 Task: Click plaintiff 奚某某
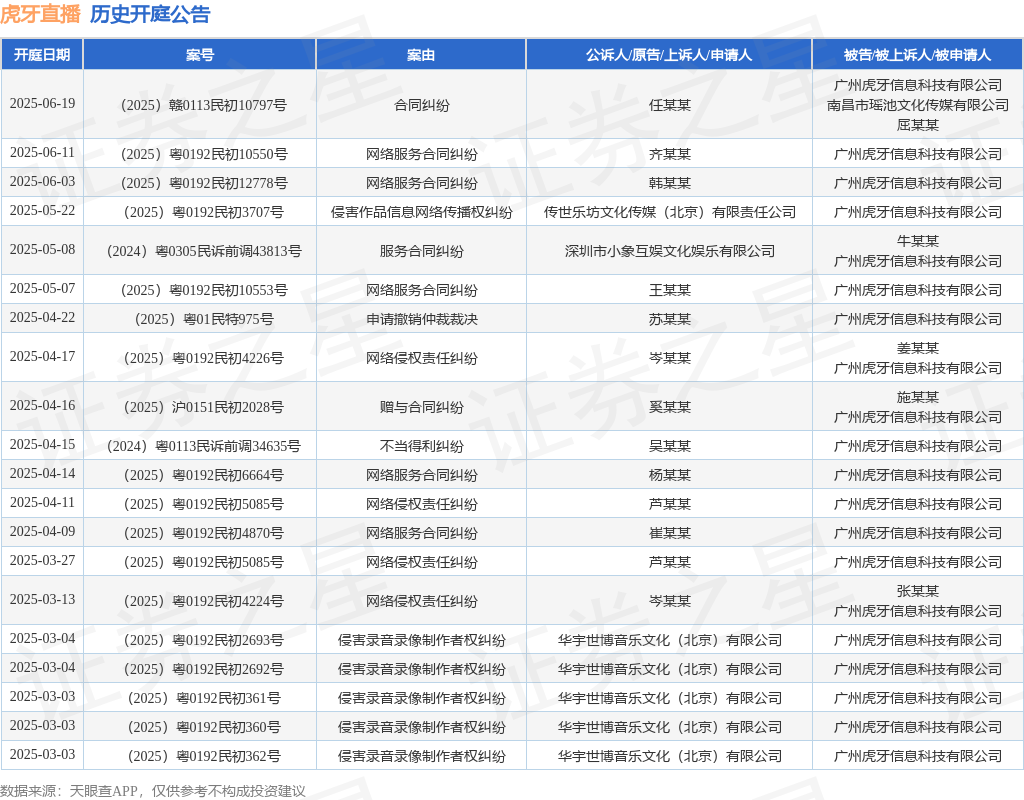pyautogui.click(x=669, y=407)
